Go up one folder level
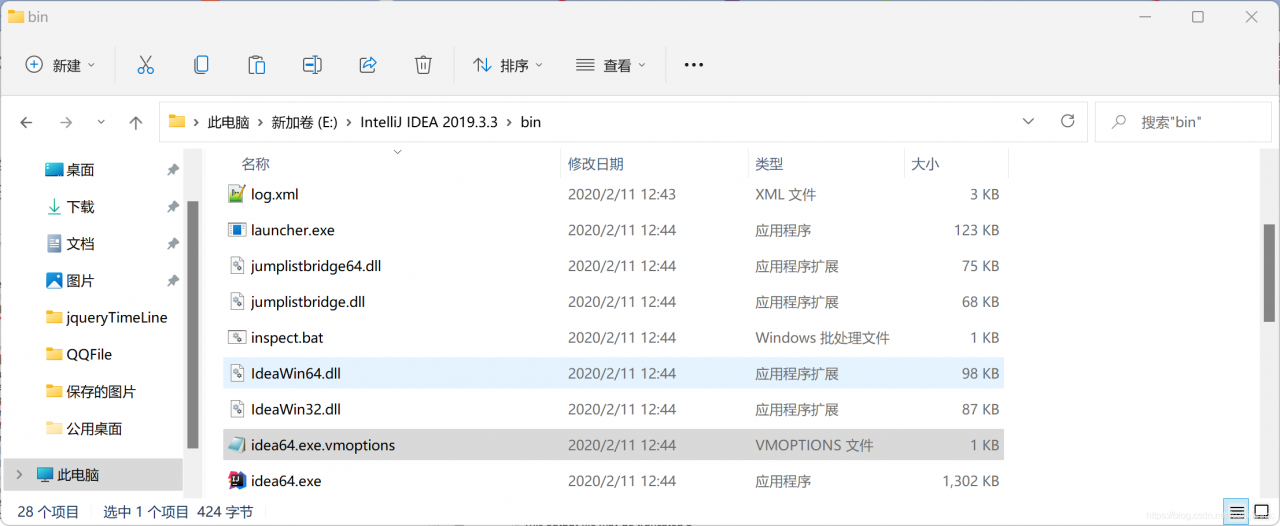The image size is (1280, 526). (x=136, y=122)
